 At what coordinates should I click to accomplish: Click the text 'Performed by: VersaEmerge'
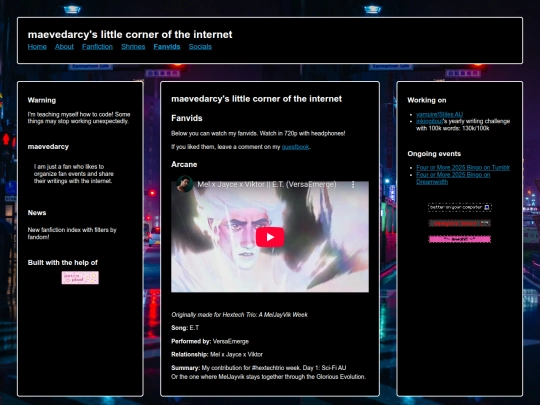tap(210, 341)
